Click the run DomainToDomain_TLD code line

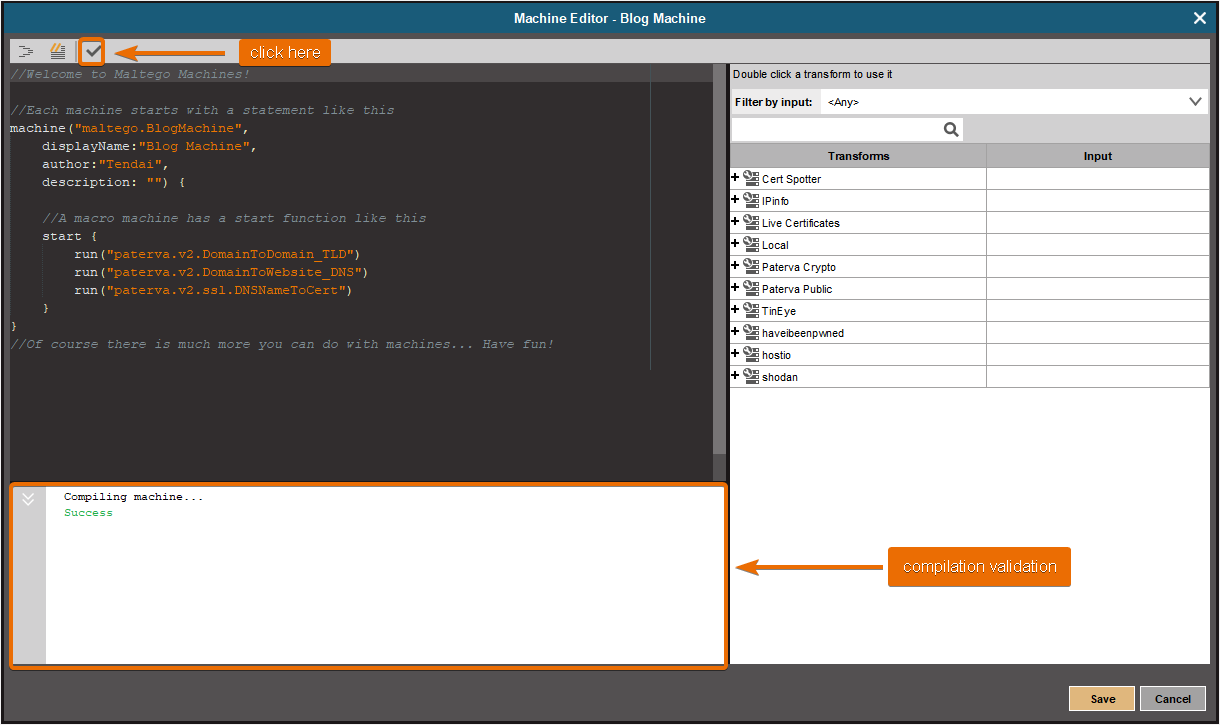tap(216, 254)
